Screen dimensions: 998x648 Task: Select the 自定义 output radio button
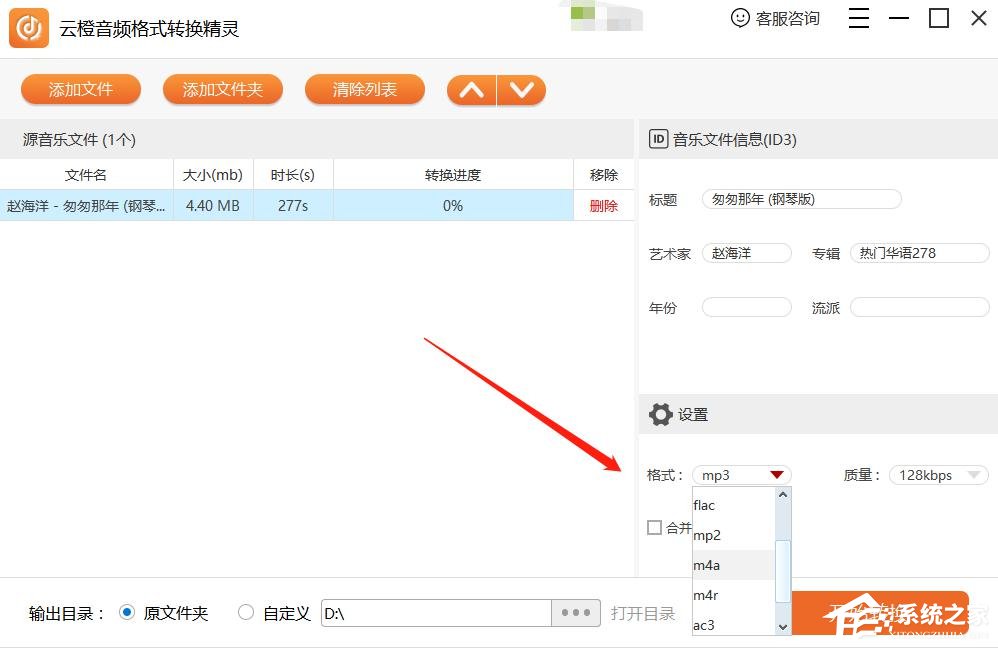tap(245, 613)
